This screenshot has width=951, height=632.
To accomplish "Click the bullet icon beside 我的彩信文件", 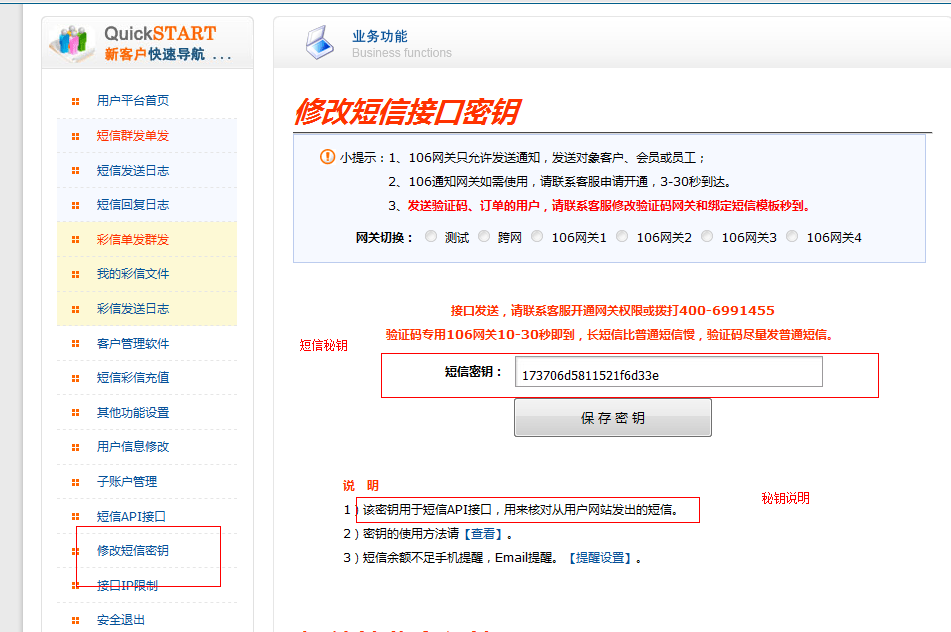I will [x=75, y=274].
